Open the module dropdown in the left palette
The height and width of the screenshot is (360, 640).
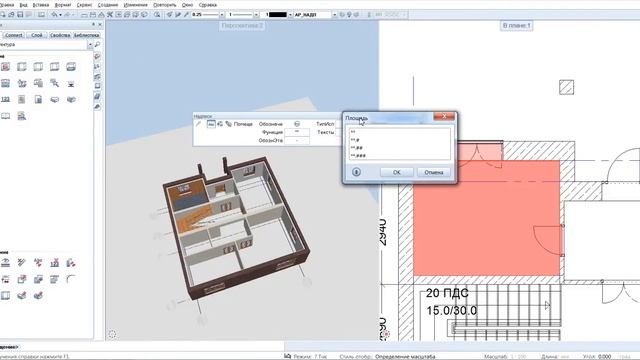point(90,44)
